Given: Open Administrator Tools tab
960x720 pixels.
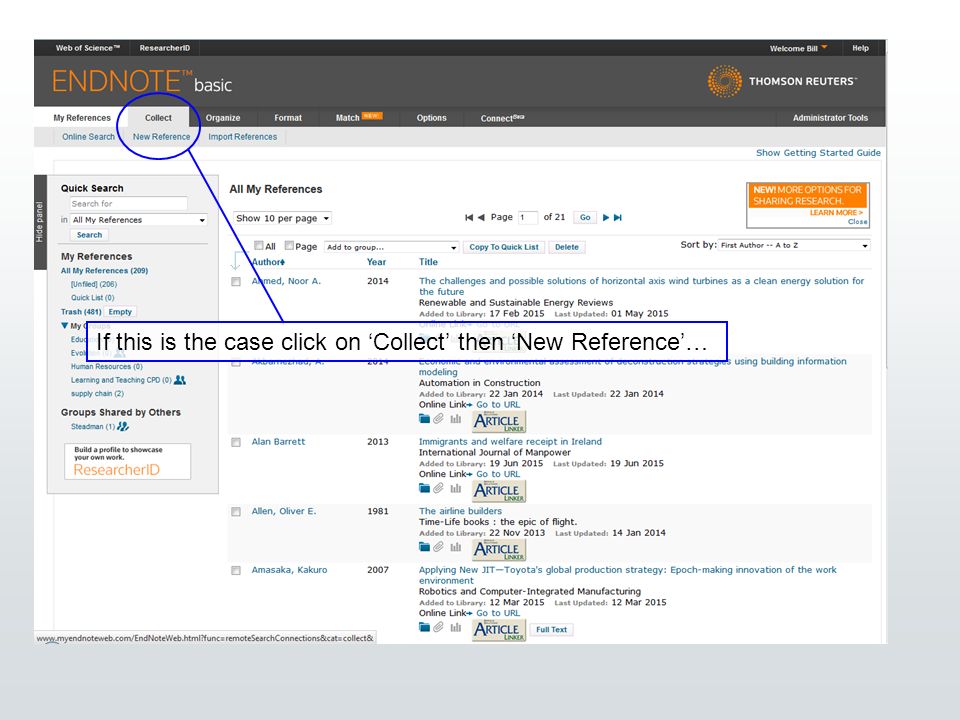Looking at the screenshot, I should tap(830, 118).
